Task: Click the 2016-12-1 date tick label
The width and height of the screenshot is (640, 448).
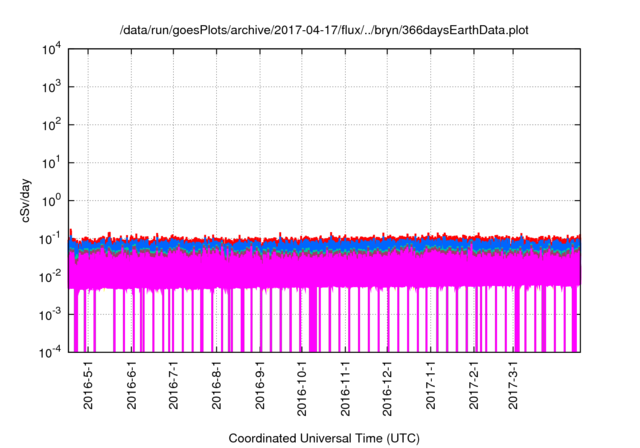Action: [x=387, y=390]
